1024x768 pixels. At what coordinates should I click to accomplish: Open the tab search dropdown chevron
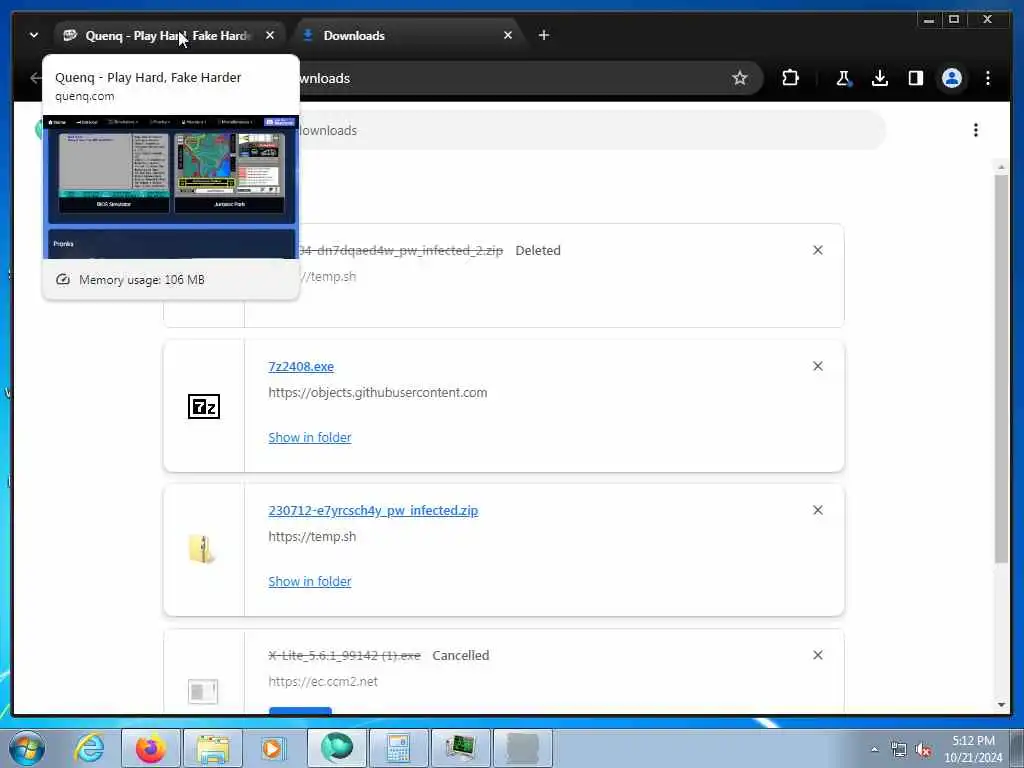pyautogui.click(x=33, y=35)
